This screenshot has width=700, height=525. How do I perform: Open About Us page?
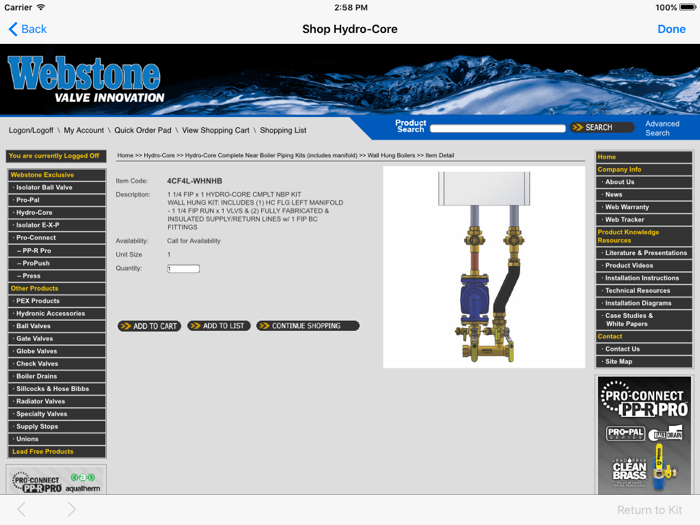644,182
